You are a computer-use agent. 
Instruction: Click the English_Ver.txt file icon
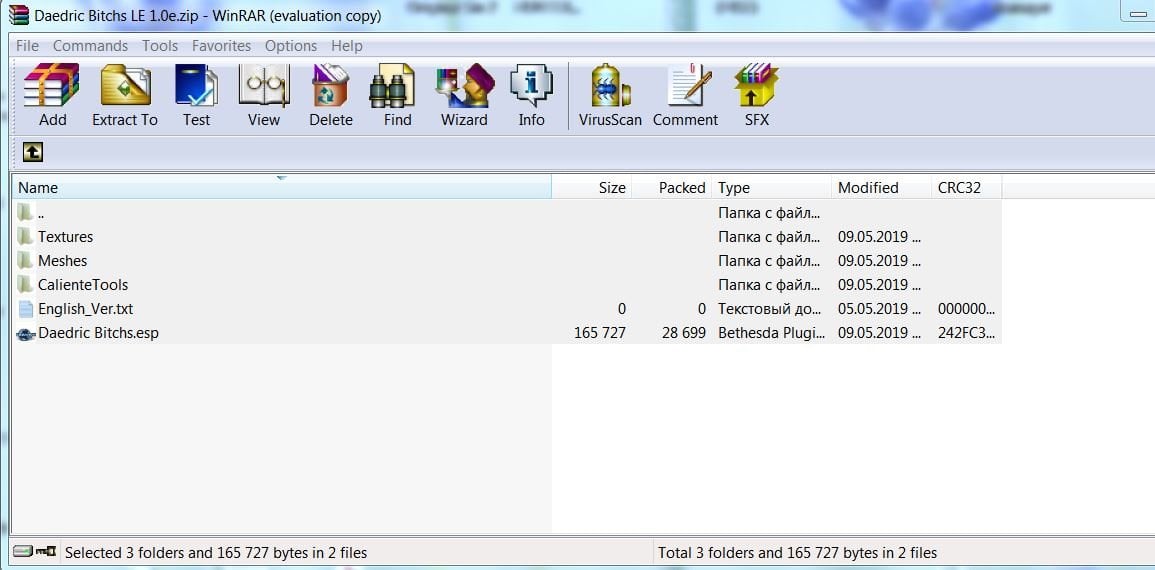coord(27,309)
